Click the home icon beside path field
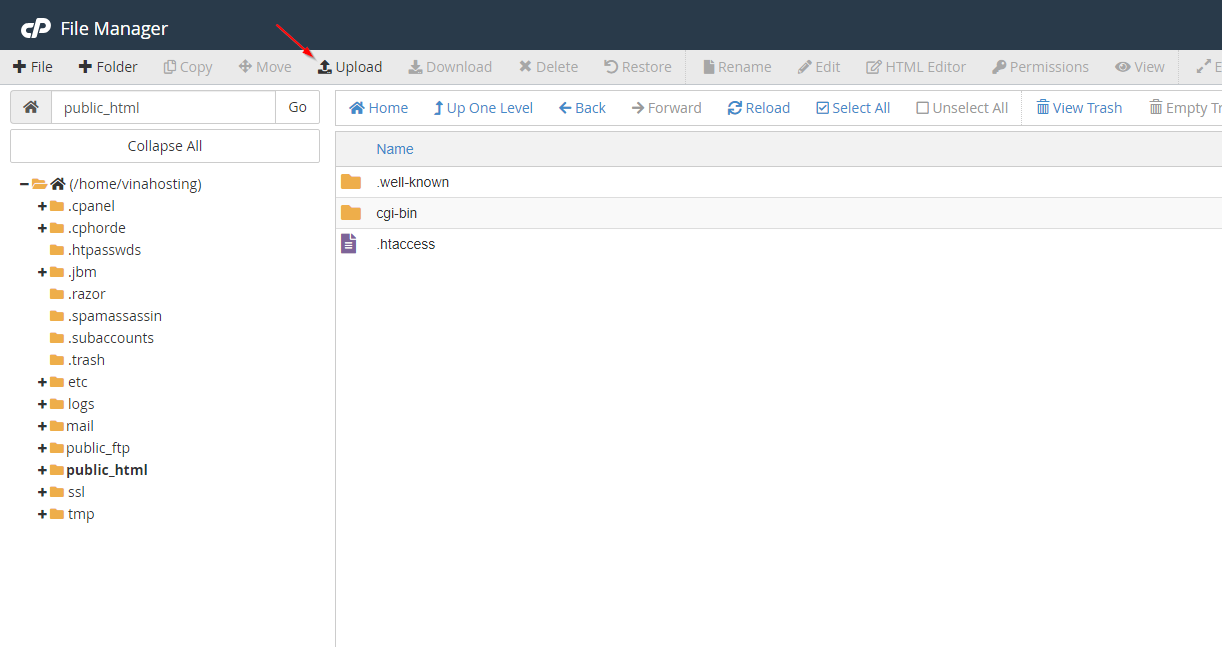Screen dimensions: 1222x647 pyautogui.click(x=31, y=107)
